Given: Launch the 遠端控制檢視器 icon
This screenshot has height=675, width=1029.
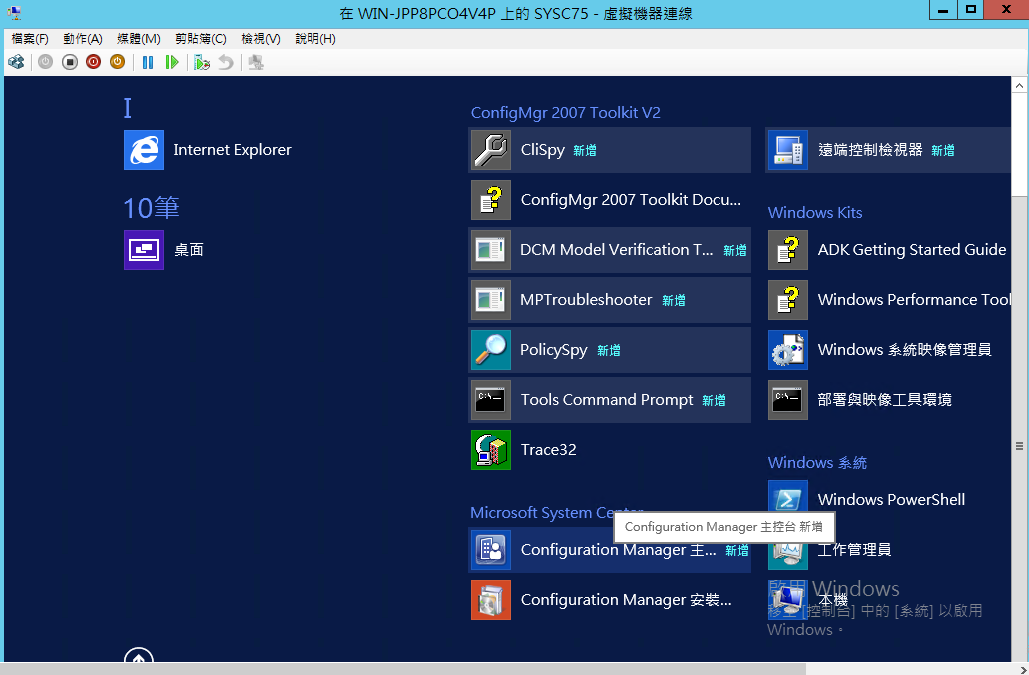Looking at the screenshot, I should (788, 150).
